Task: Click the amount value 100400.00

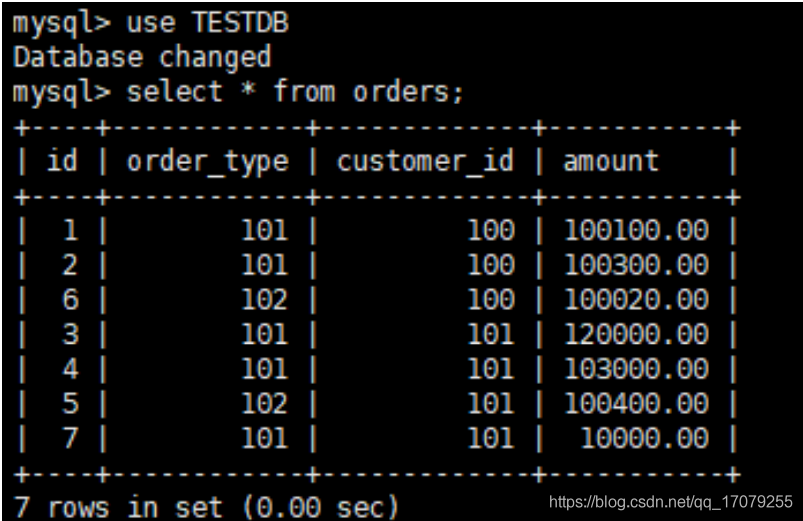Action: click(636, 403)
